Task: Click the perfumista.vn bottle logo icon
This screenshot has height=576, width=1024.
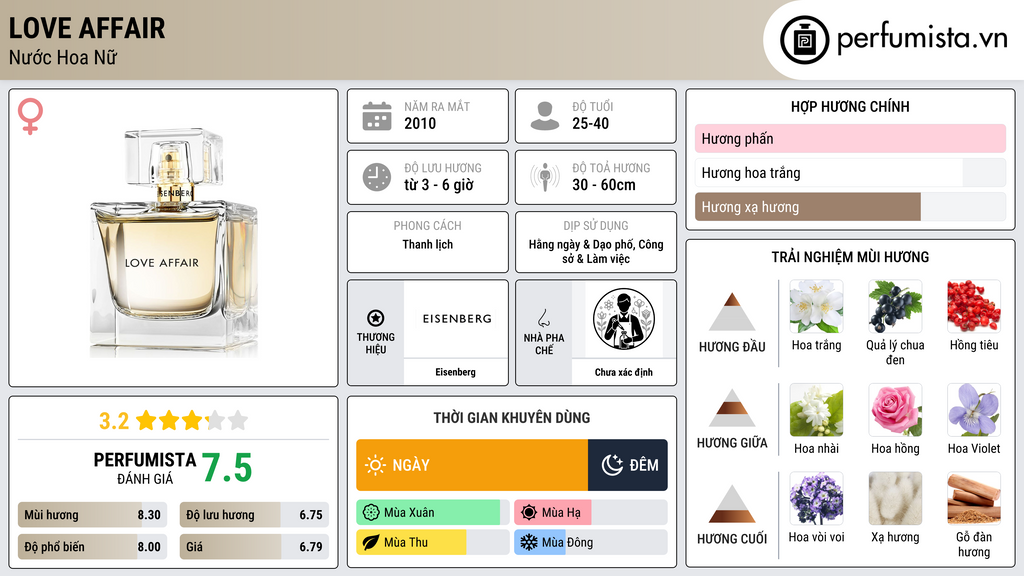Action: pos(804,40)
